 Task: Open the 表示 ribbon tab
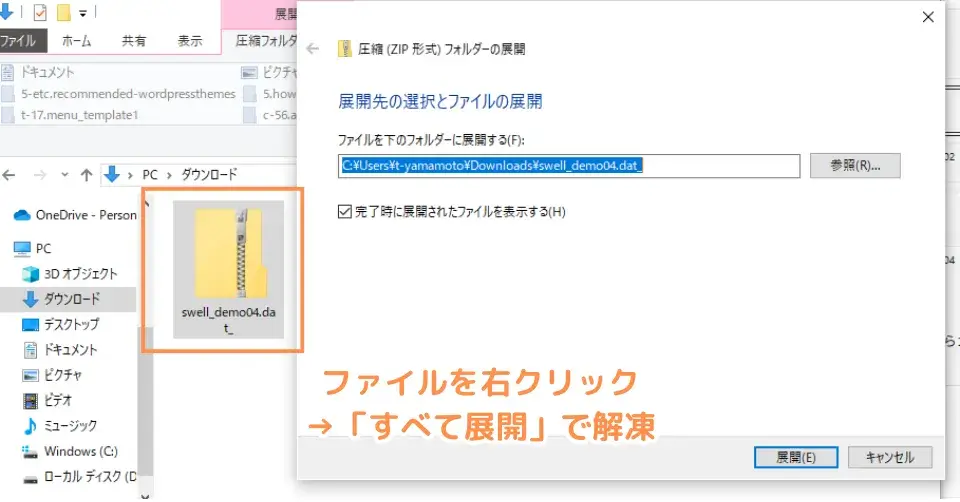tap(190, 41)
